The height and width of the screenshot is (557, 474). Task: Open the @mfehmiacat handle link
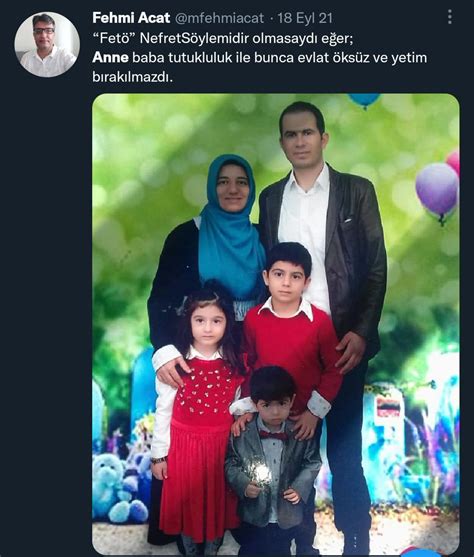point(220,18)
